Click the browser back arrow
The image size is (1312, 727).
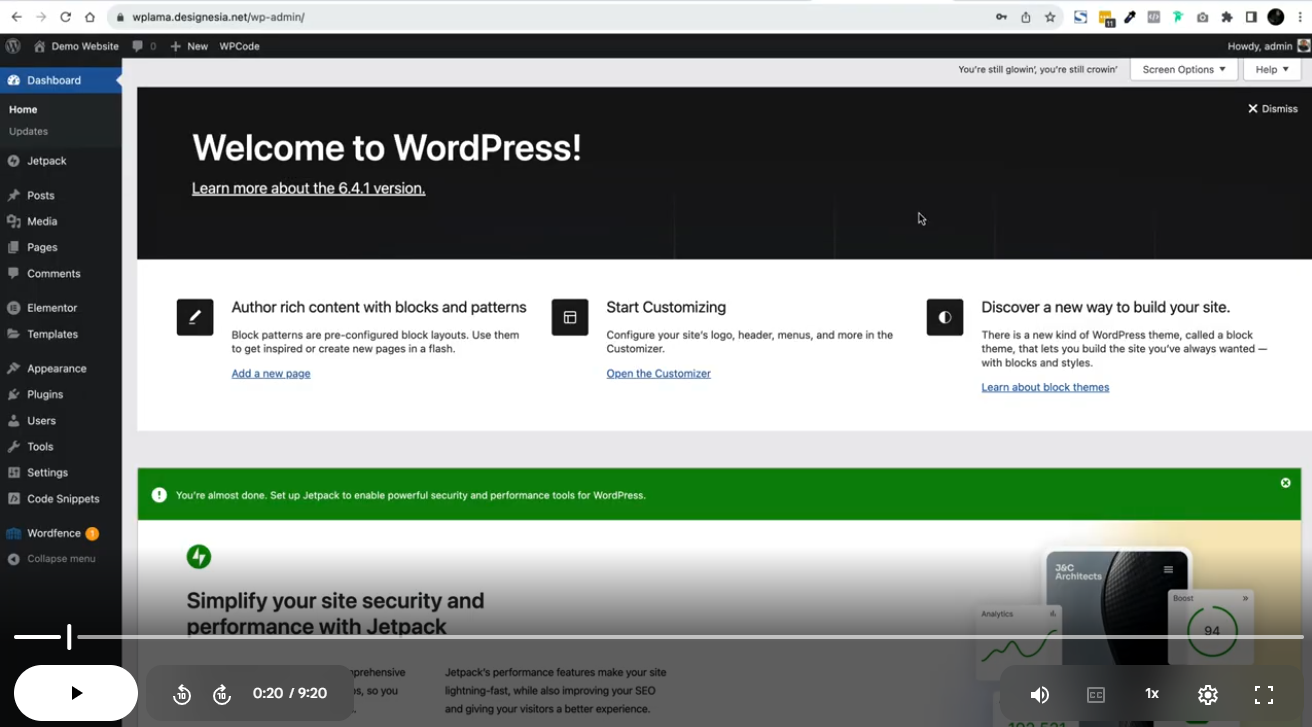click(x=16, y=17)
